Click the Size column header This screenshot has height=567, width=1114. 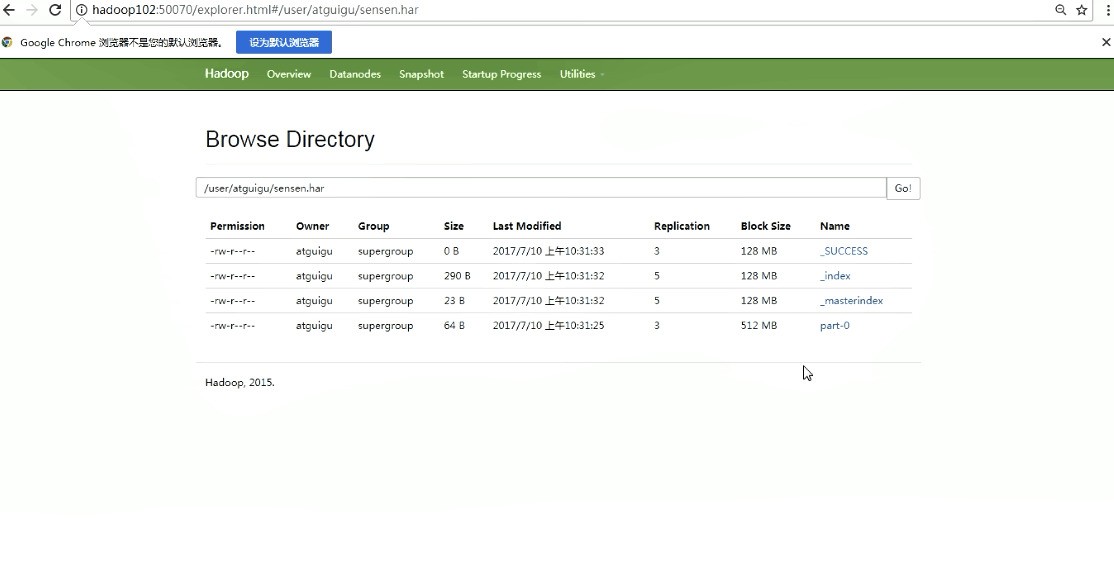coord(453,226)
